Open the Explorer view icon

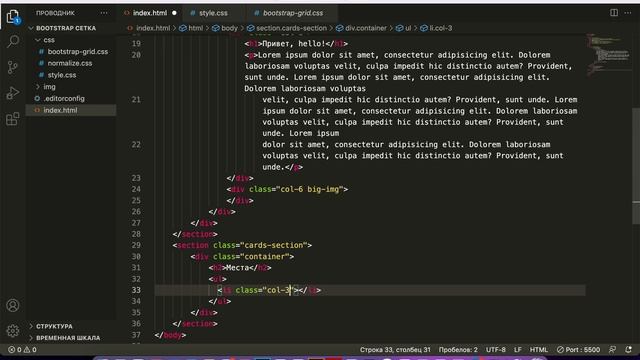[x=13, y=16]
